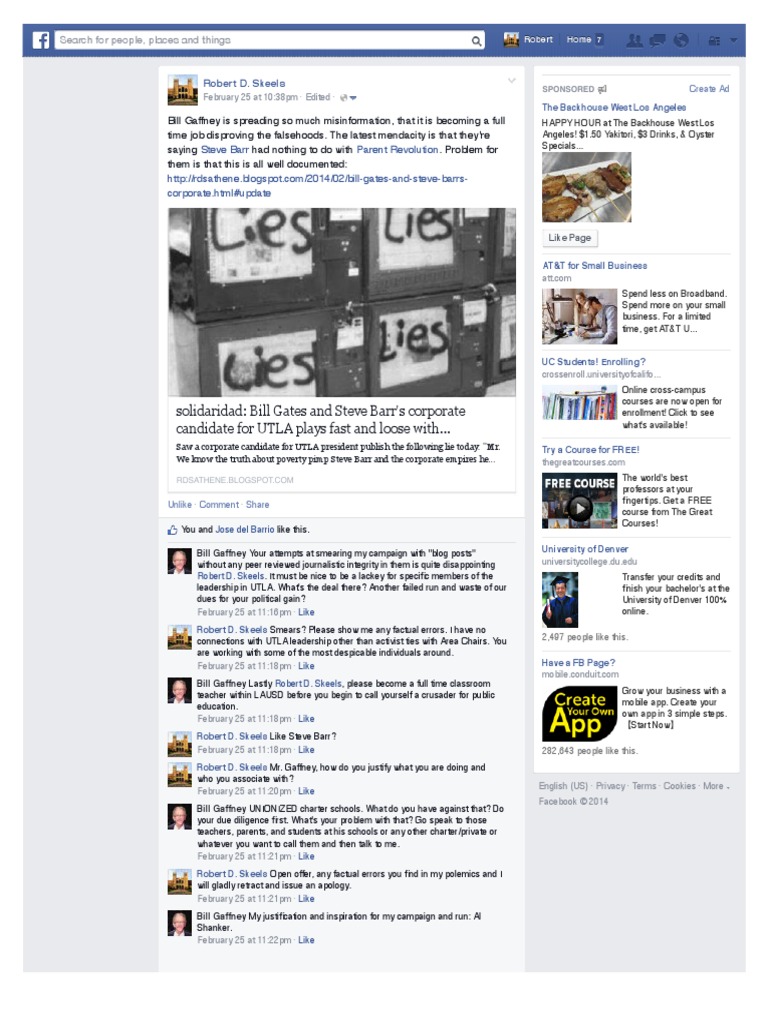Click Bill Gaffney name on 'UNIONIZED' comment
768x1024 pixels.
pos(221,808)
